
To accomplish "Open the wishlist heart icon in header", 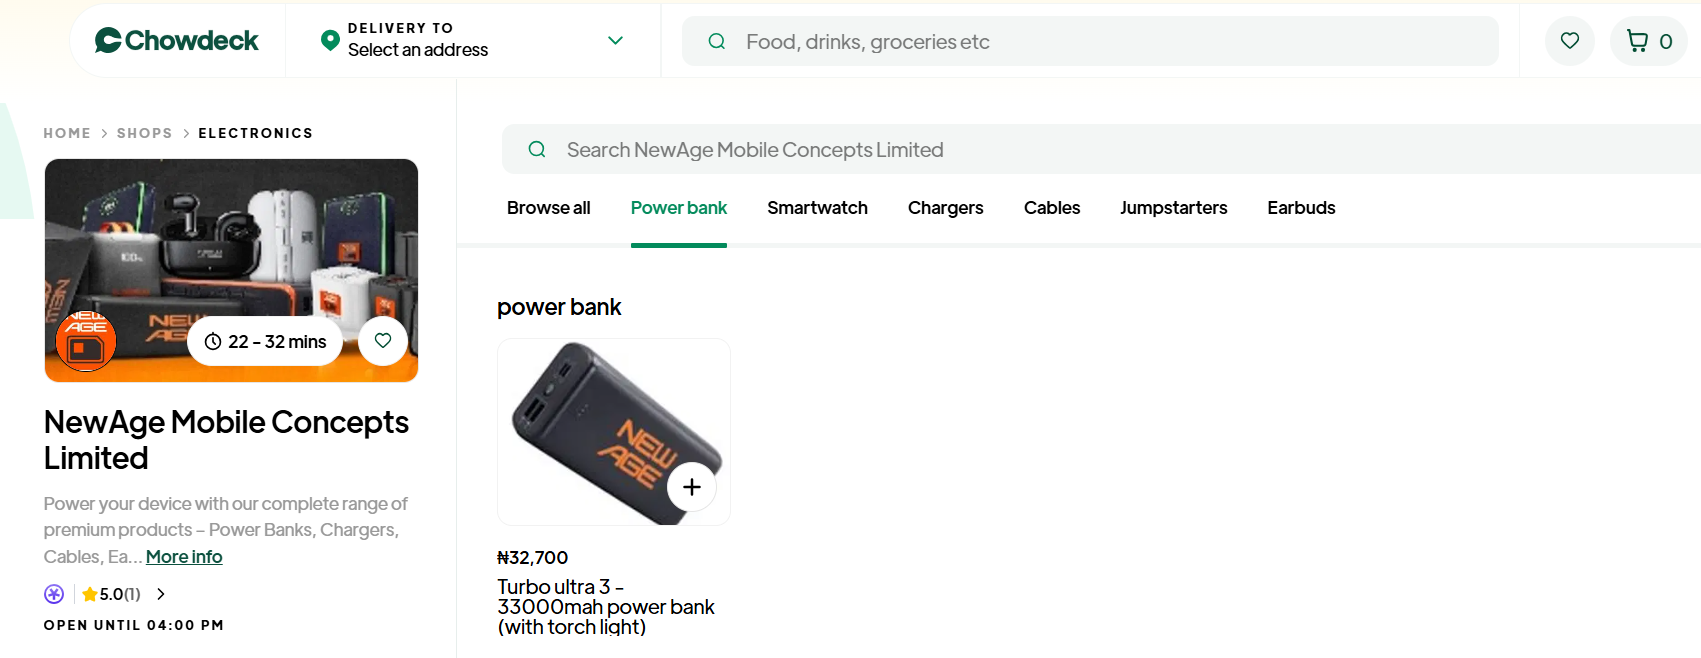I will tap(1570, 41).
